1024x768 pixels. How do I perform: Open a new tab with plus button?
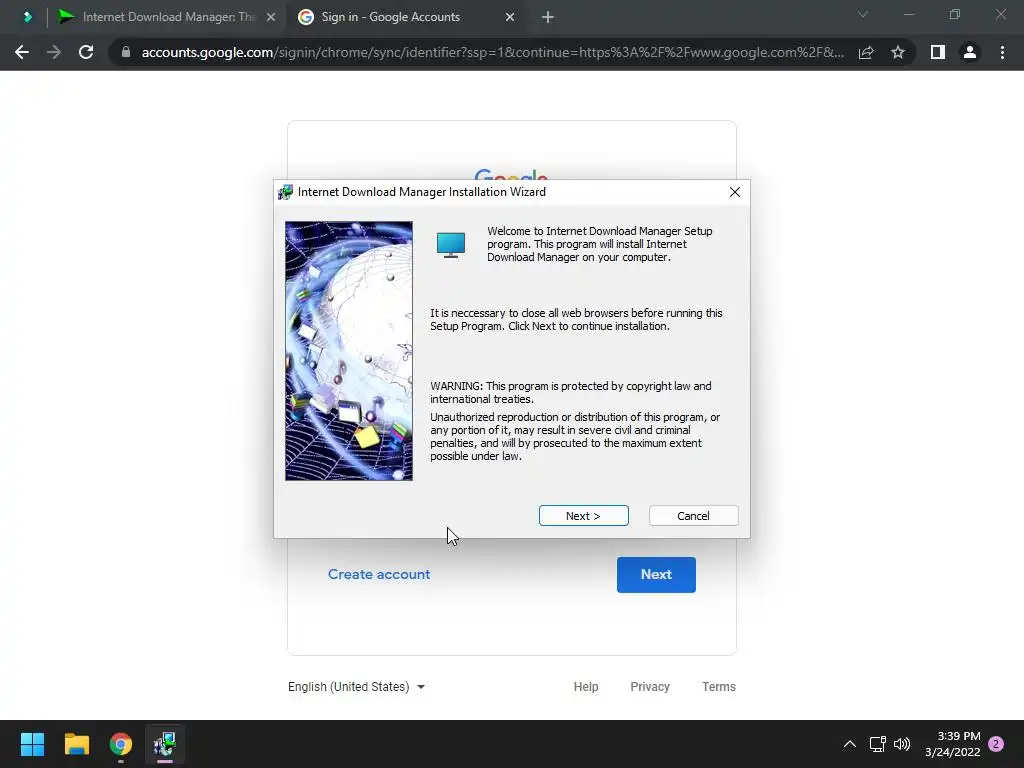[548, 17]
